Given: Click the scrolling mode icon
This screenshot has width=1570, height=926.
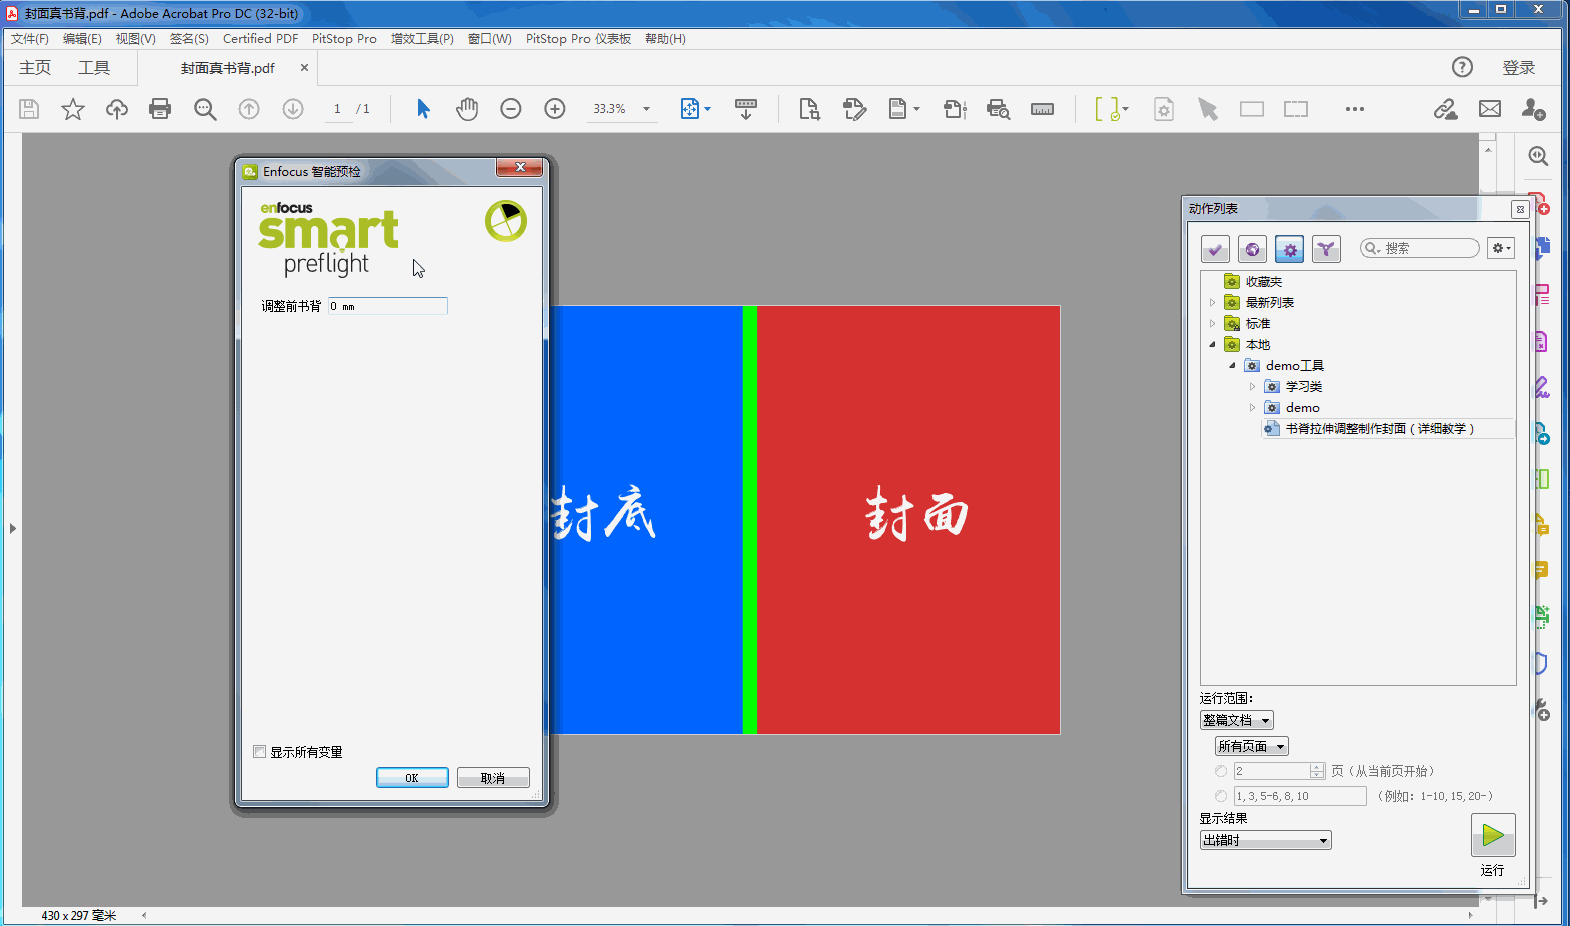Looking at the screenshot, I should click(x=746, y=109).
